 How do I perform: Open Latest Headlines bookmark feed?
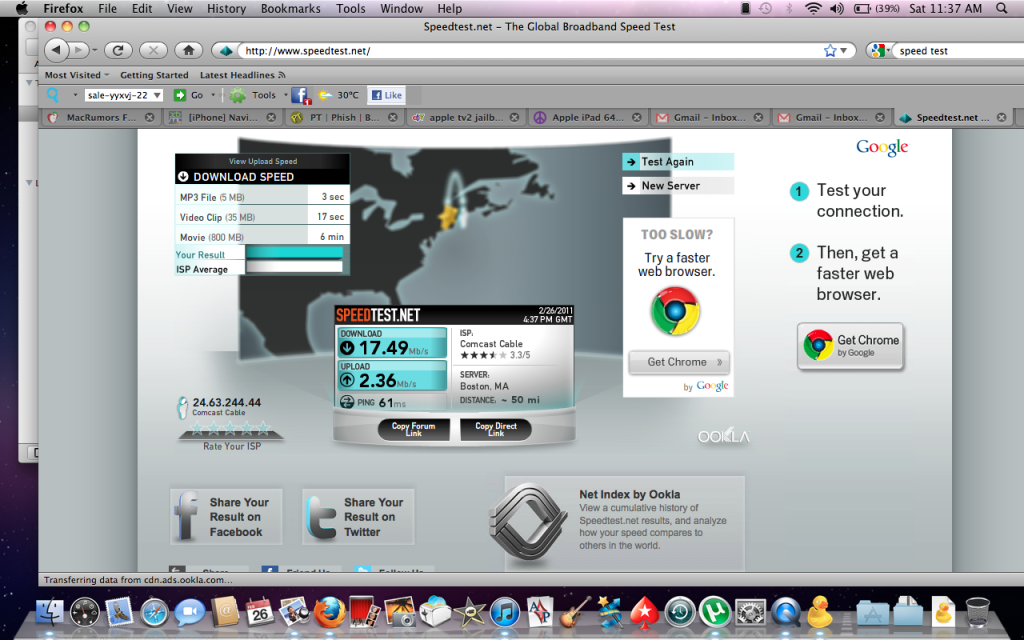(242, 75)
